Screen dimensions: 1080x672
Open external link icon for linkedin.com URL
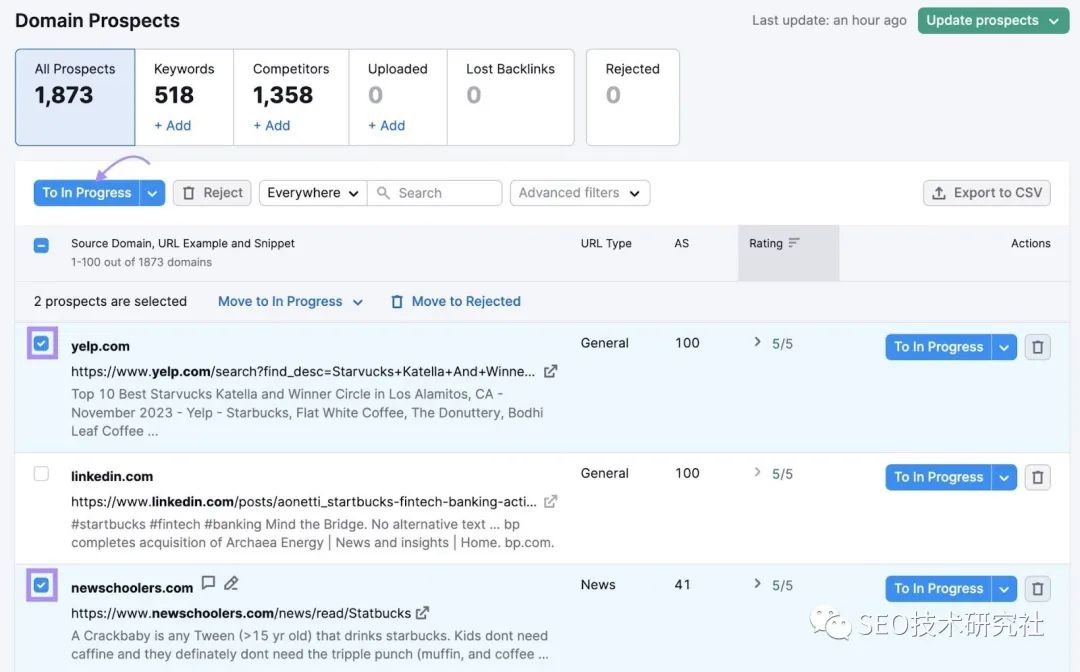tap(550, 502)
